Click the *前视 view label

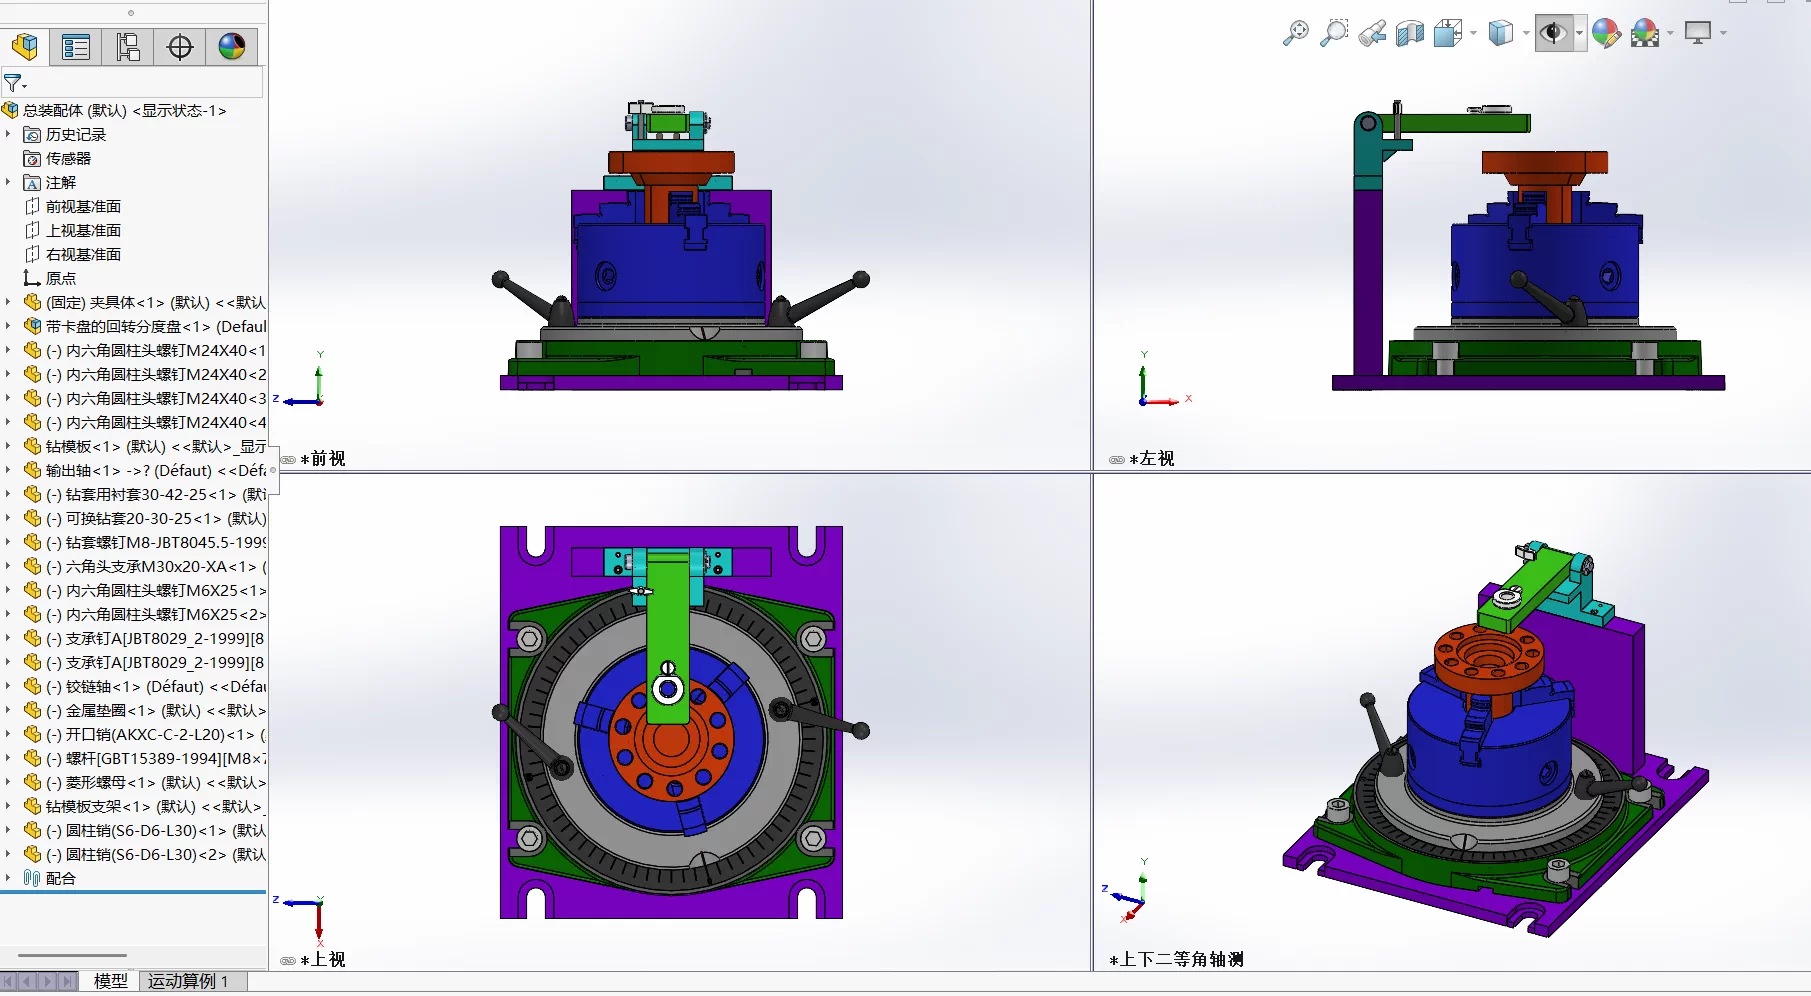click(323, 459)
